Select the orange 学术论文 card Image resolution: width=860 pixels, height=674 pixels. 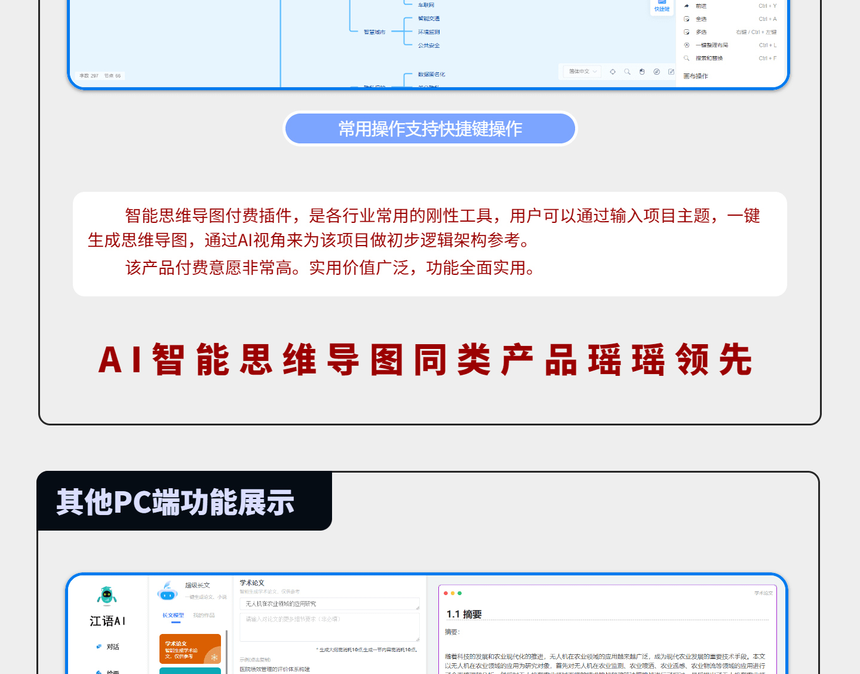coord(190,649)
